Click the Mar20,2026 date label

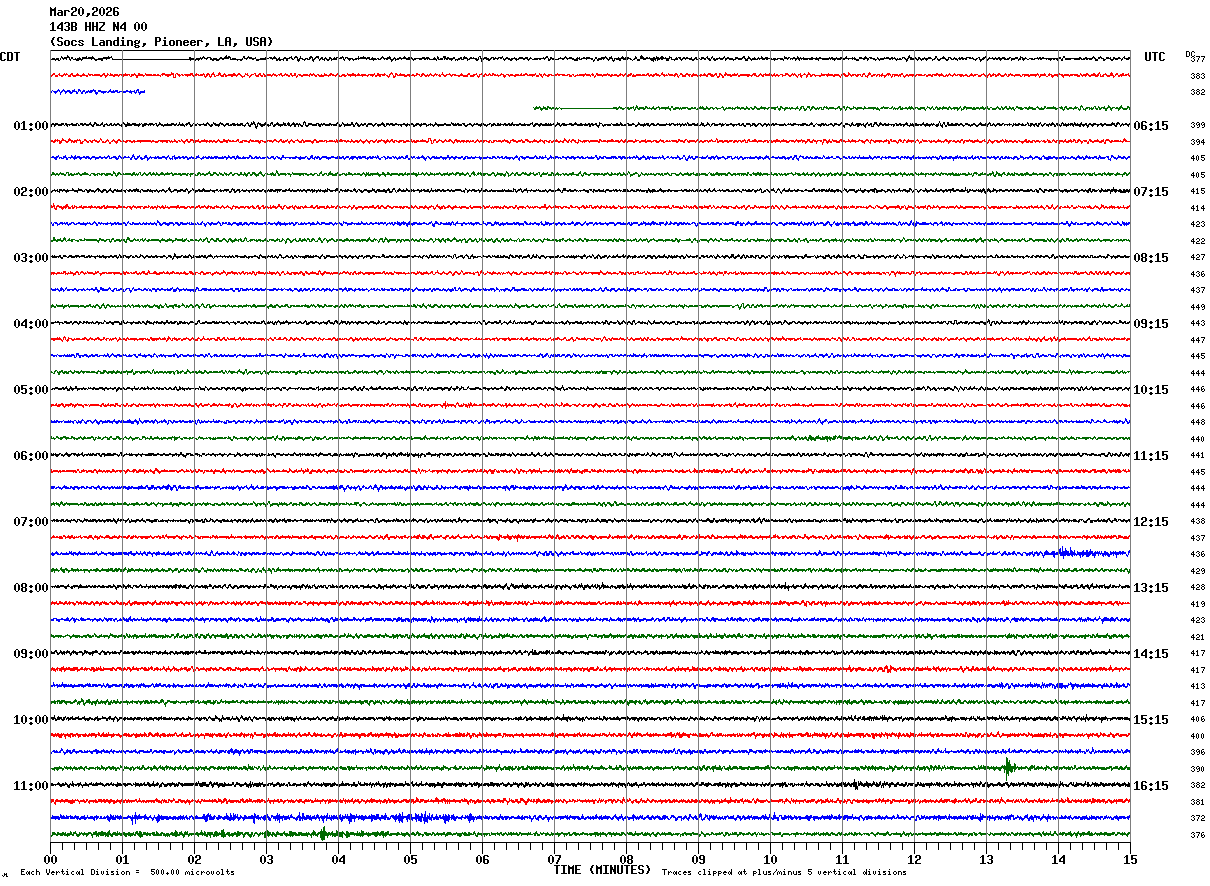coord(84,12)
